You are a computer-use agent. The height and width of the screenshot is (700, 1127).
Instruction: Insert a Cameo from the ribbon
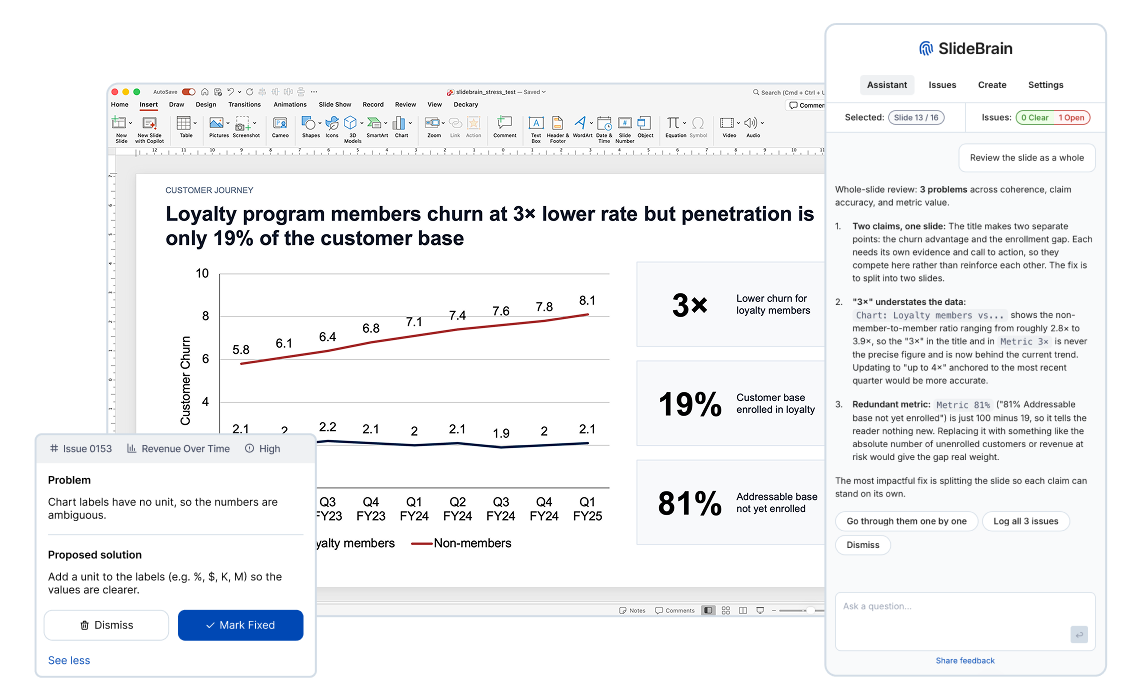[x=280, y=123]
